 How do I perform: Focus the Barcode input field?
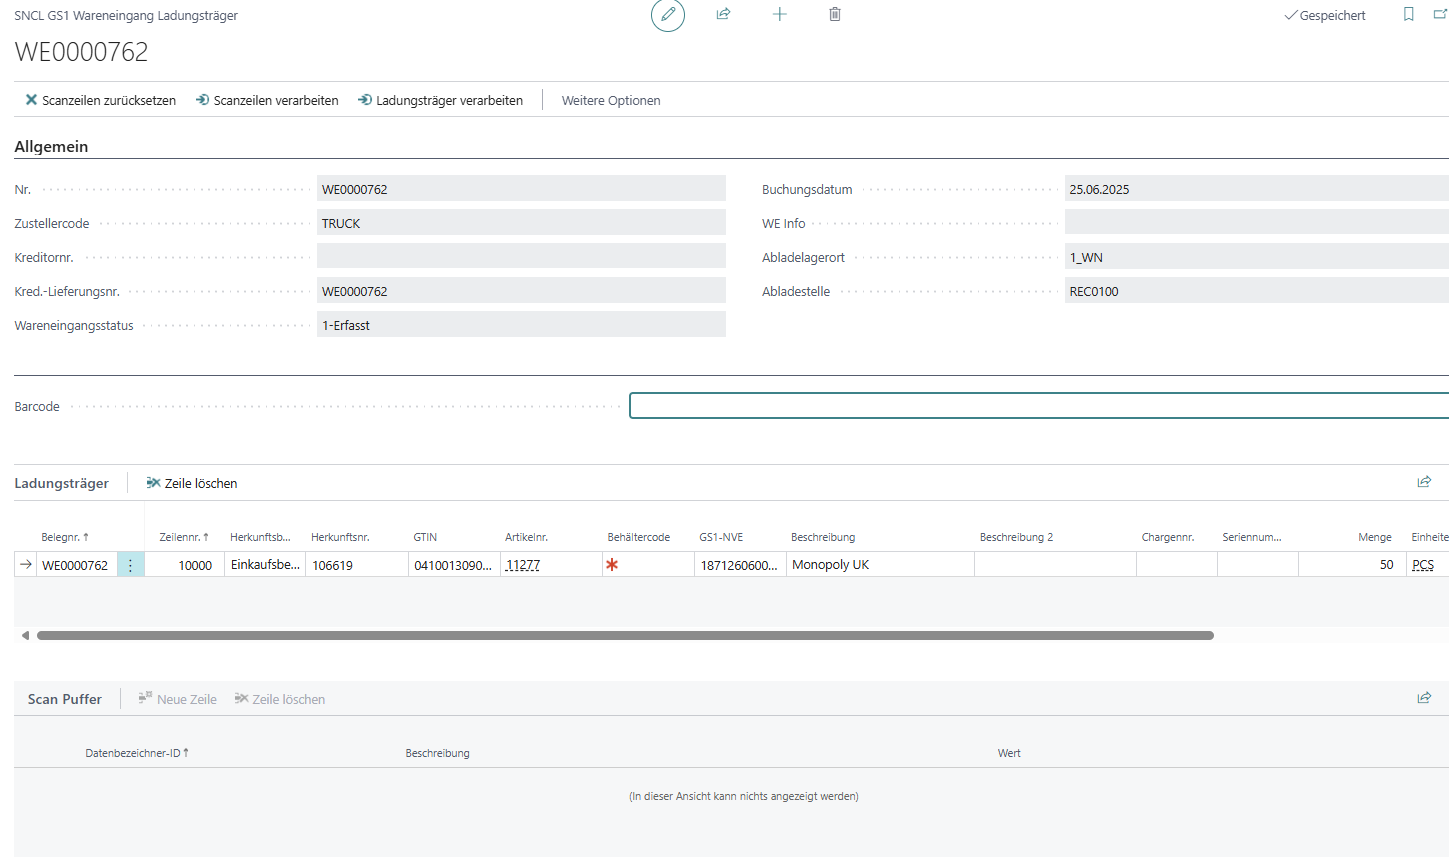coord(1038,405)
